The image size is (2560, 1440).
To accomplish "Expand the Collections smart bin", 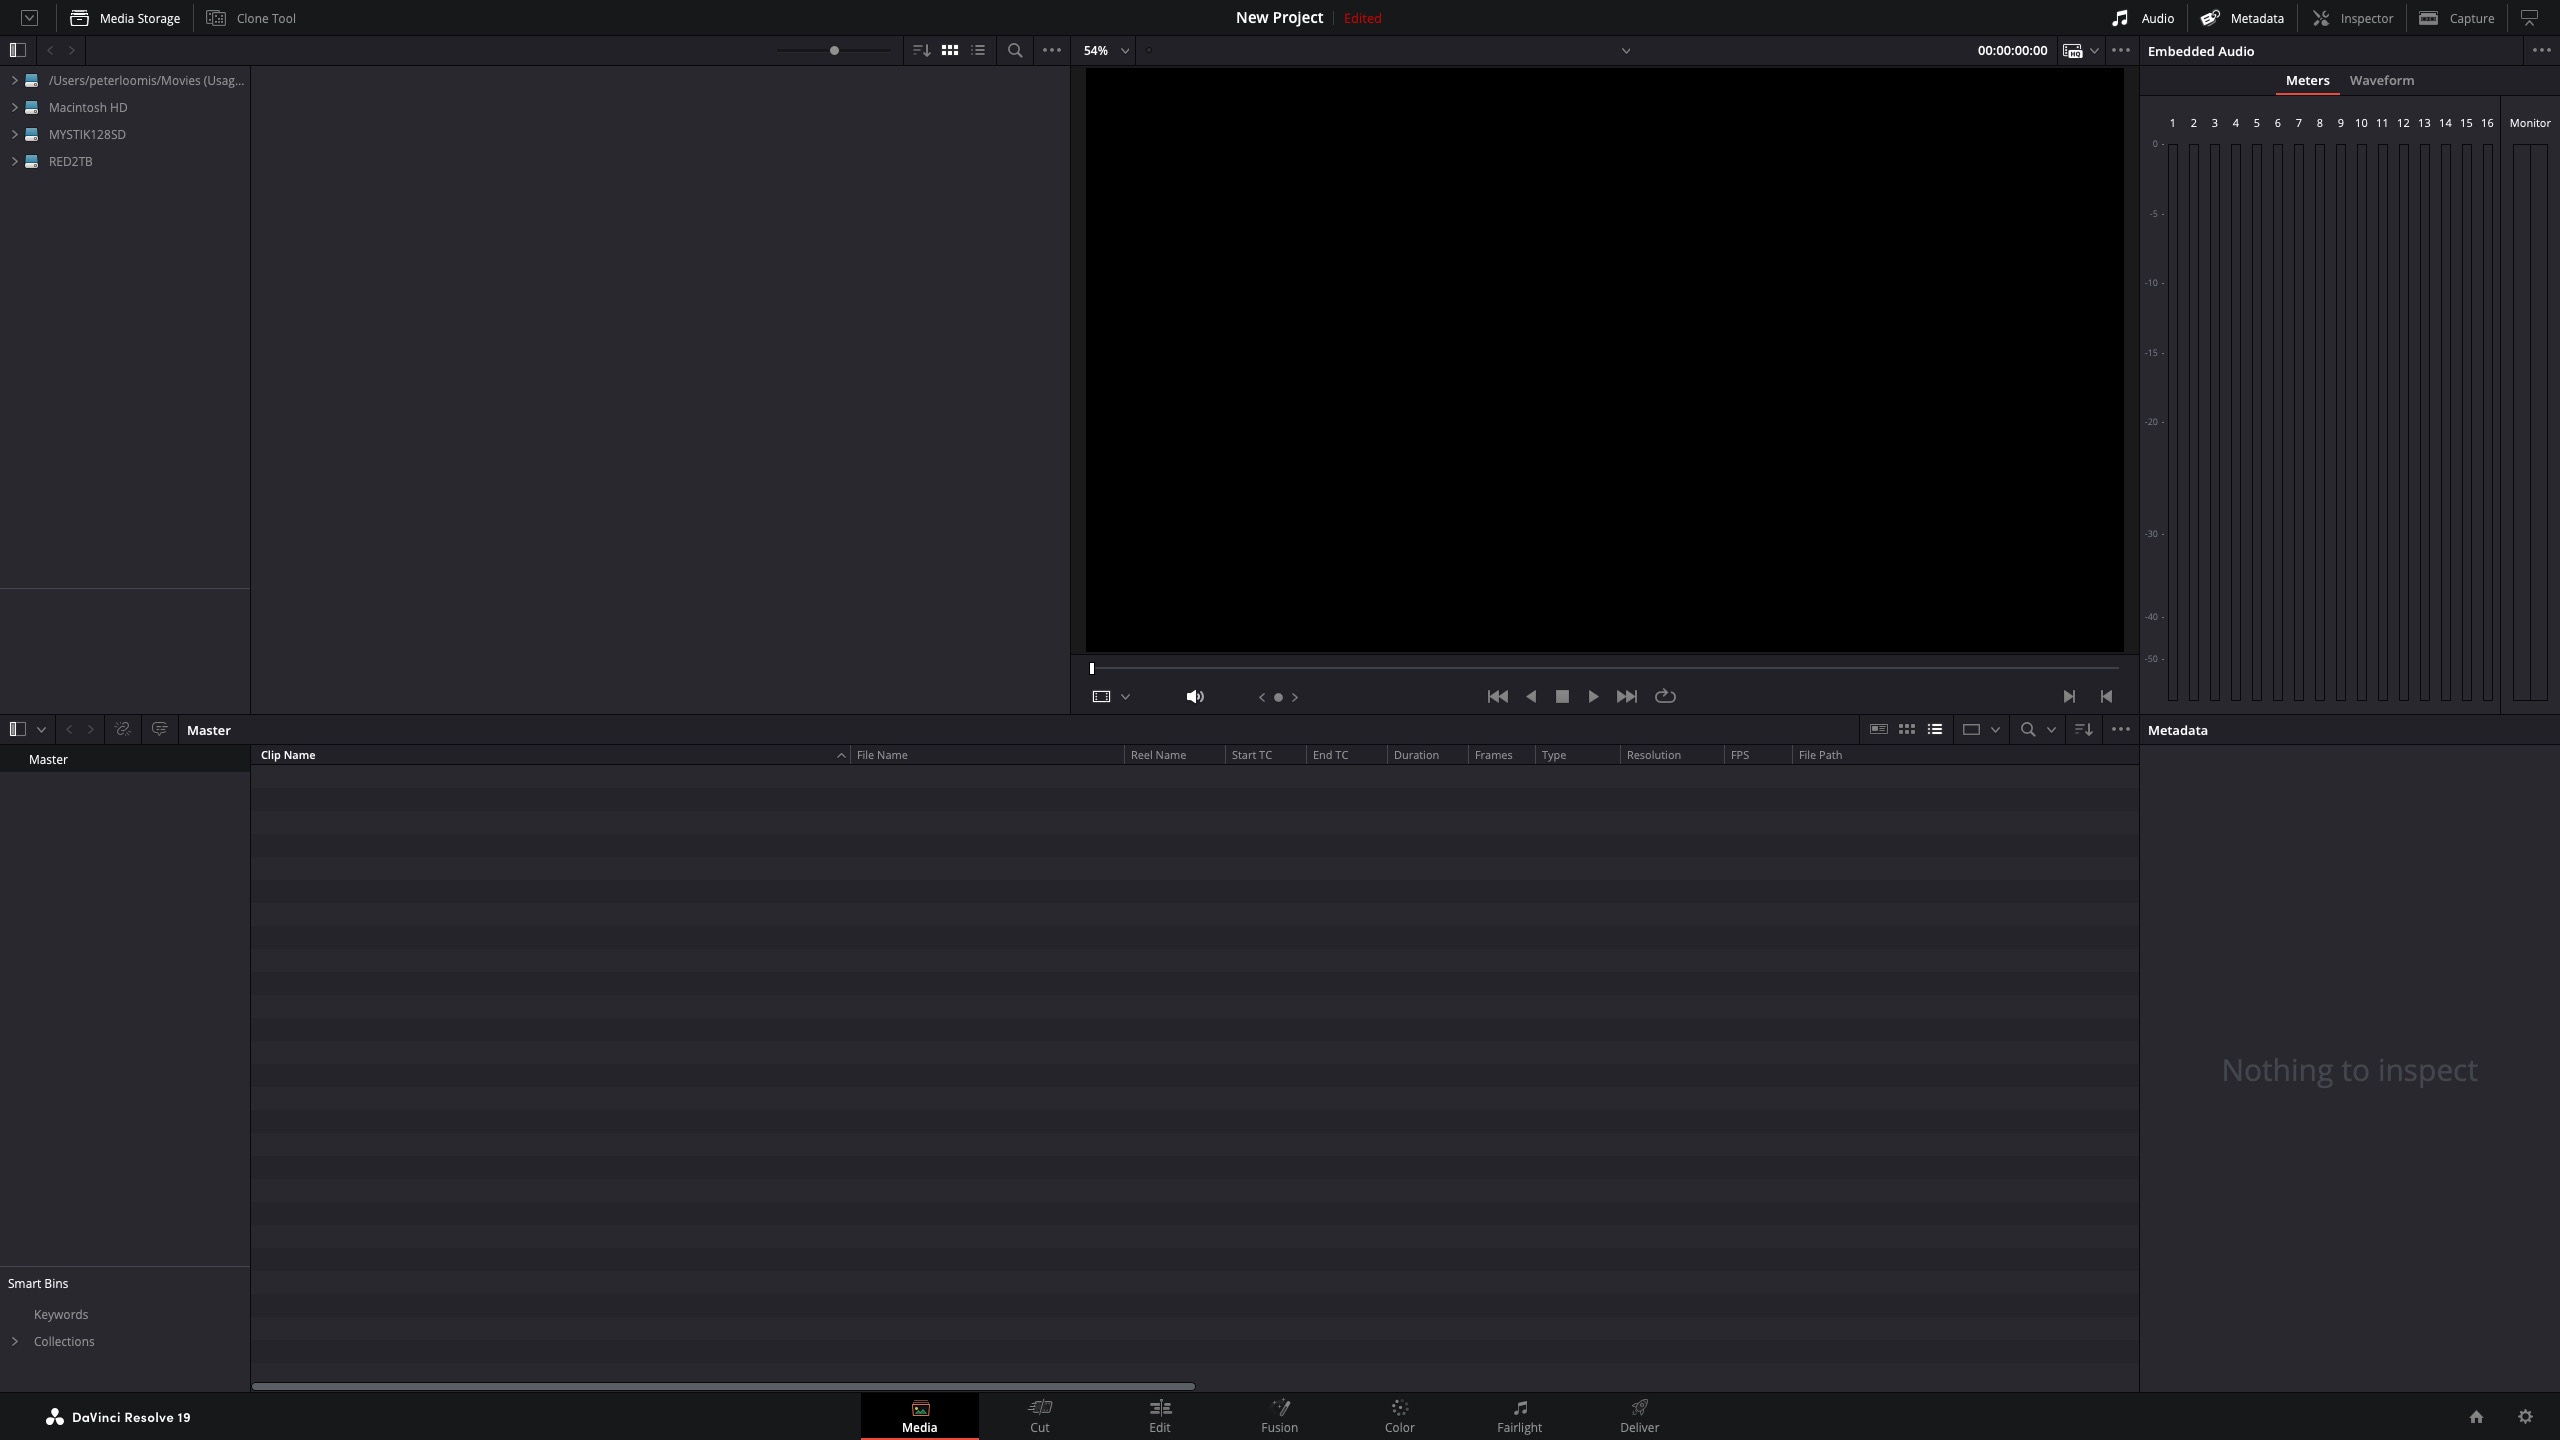I will pyautogui.click(x=15, y=1341).
